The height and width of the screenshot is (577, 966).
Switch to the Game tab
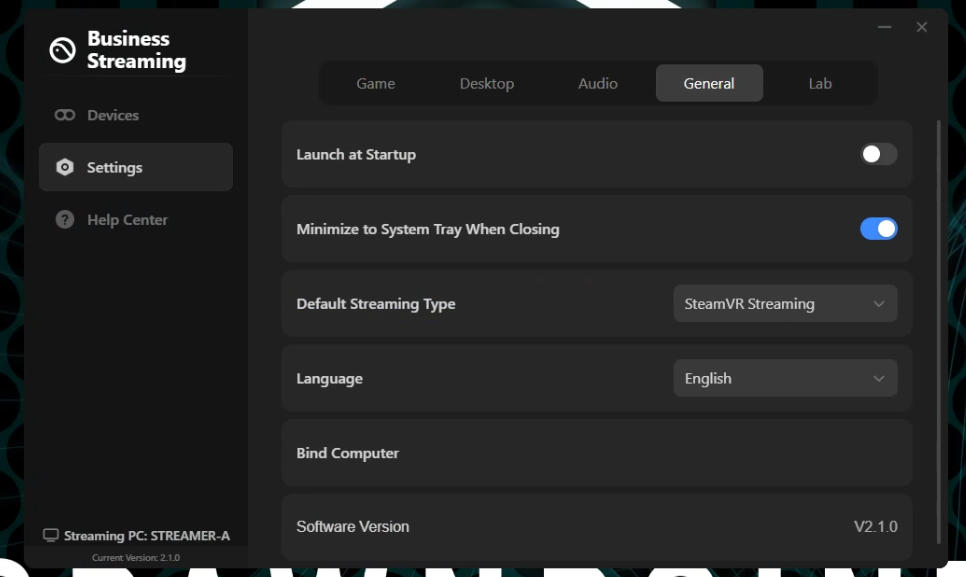coord(376,84)
